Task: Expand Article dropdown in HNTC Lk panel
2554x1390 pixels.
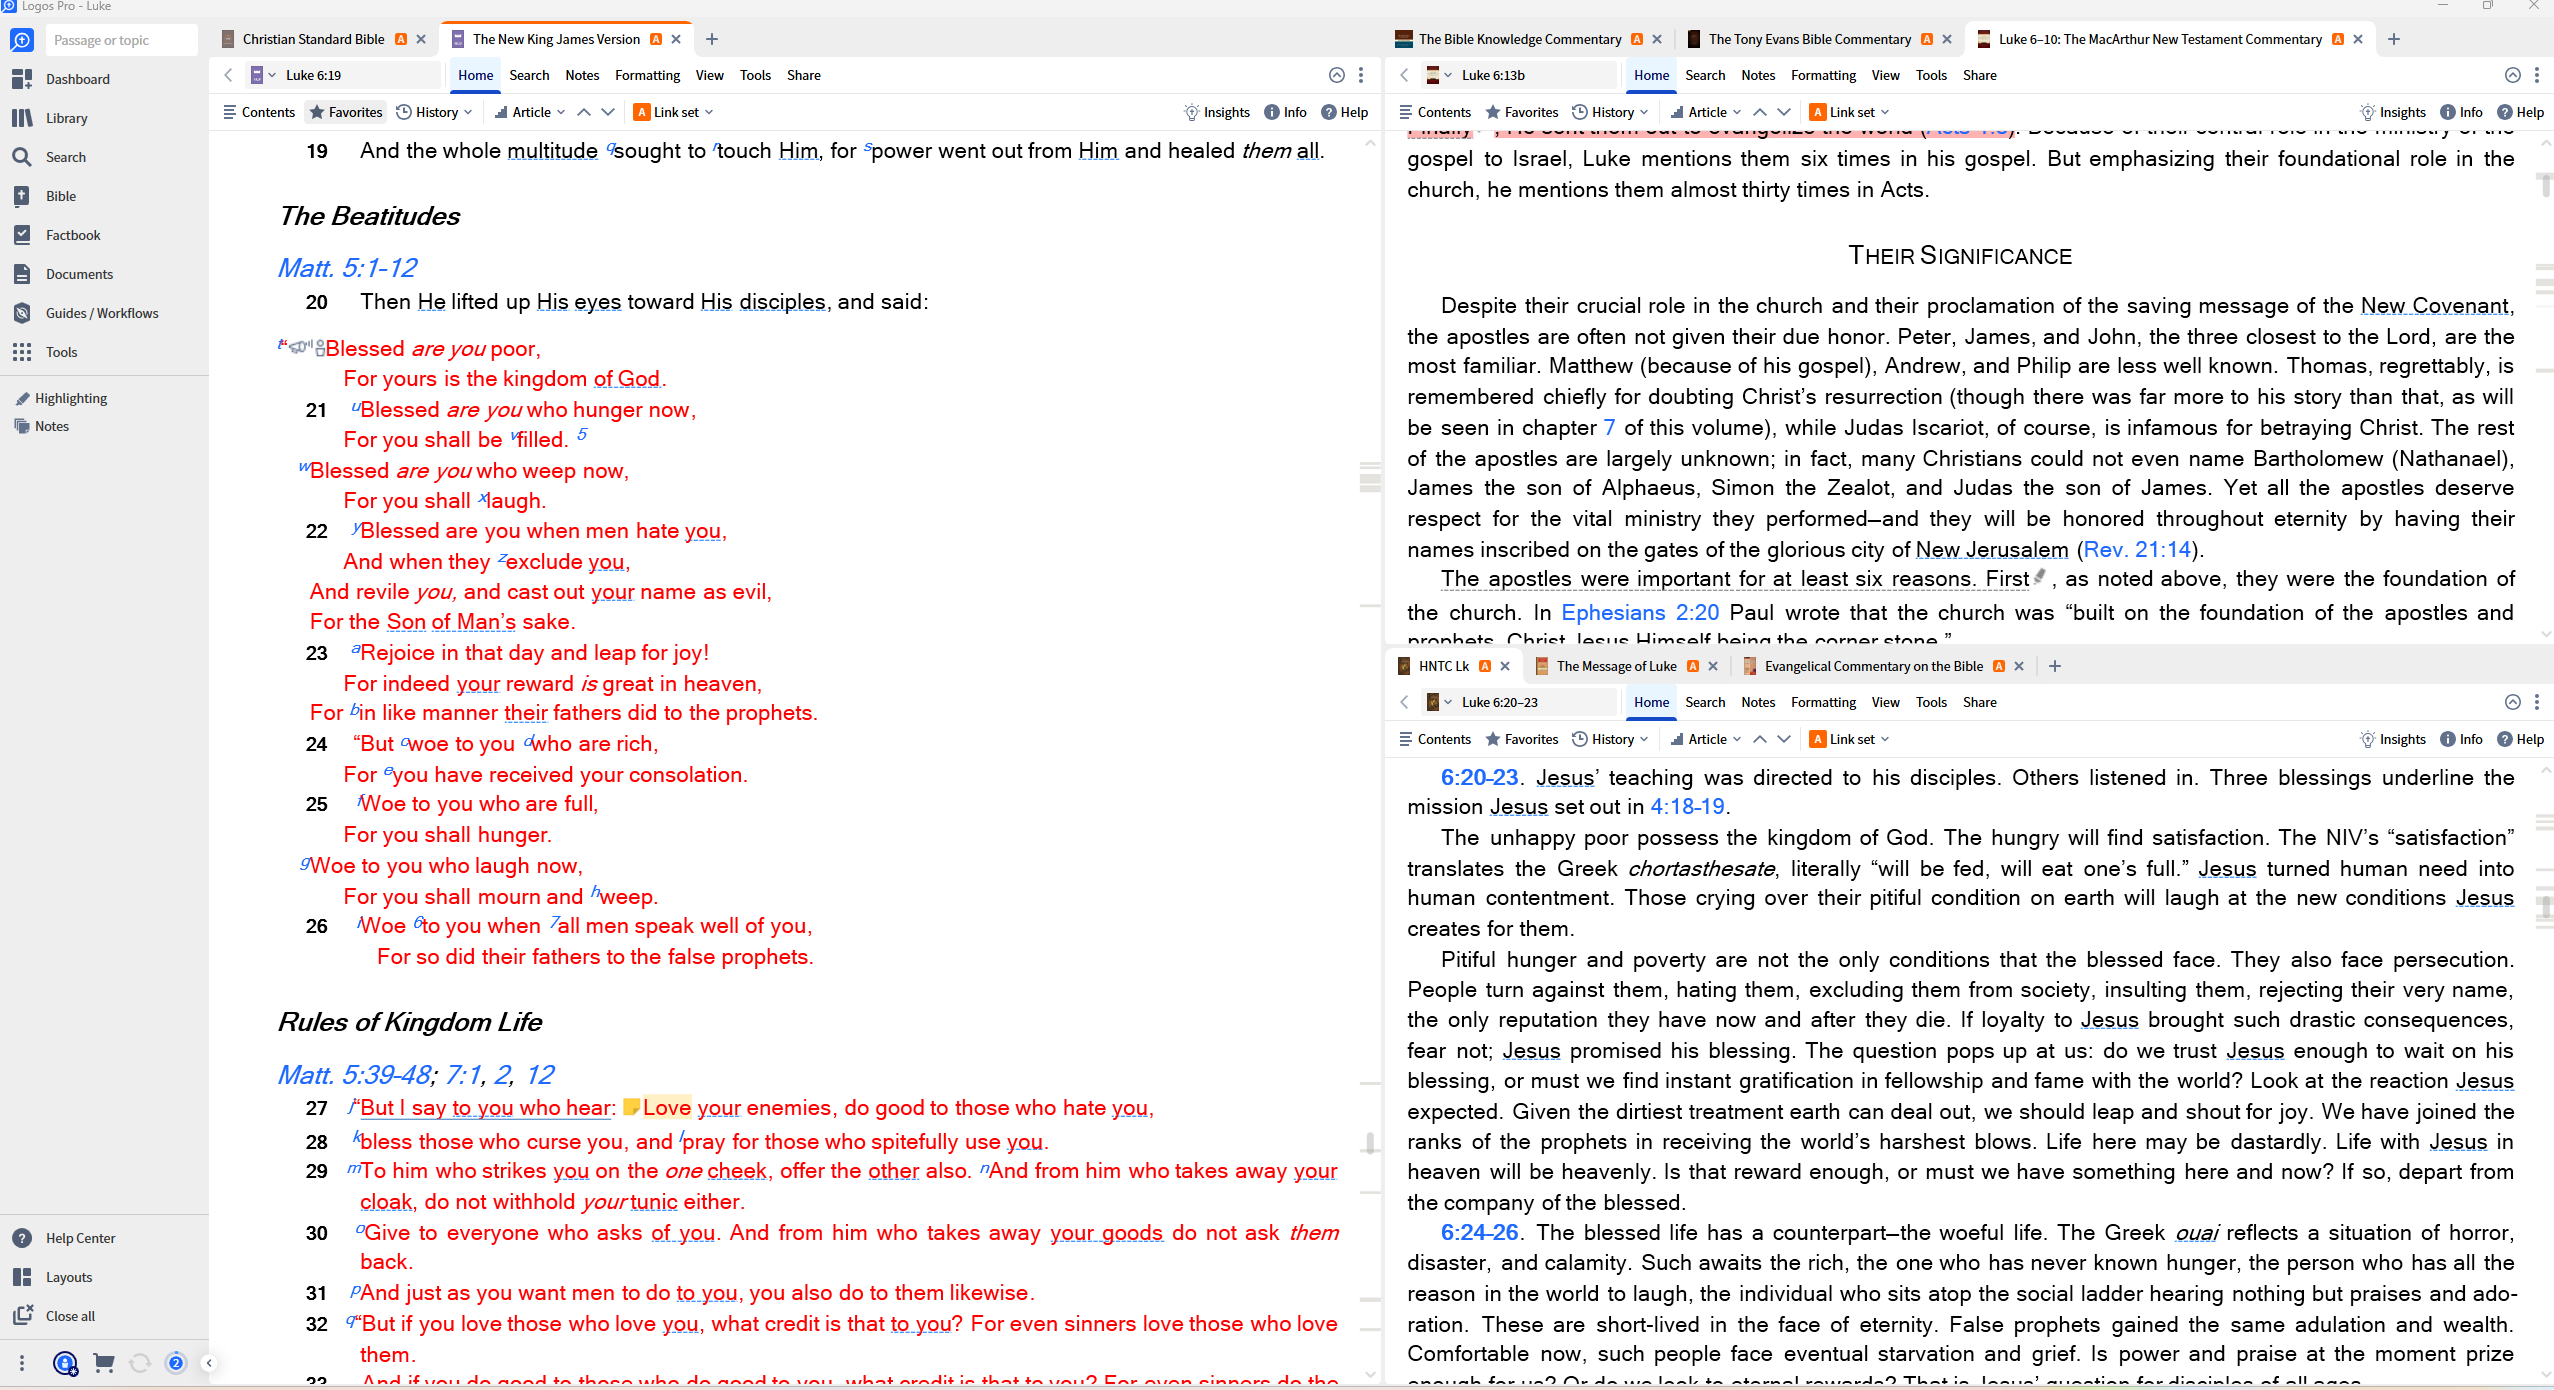Action: click(x=1706, y=739)
